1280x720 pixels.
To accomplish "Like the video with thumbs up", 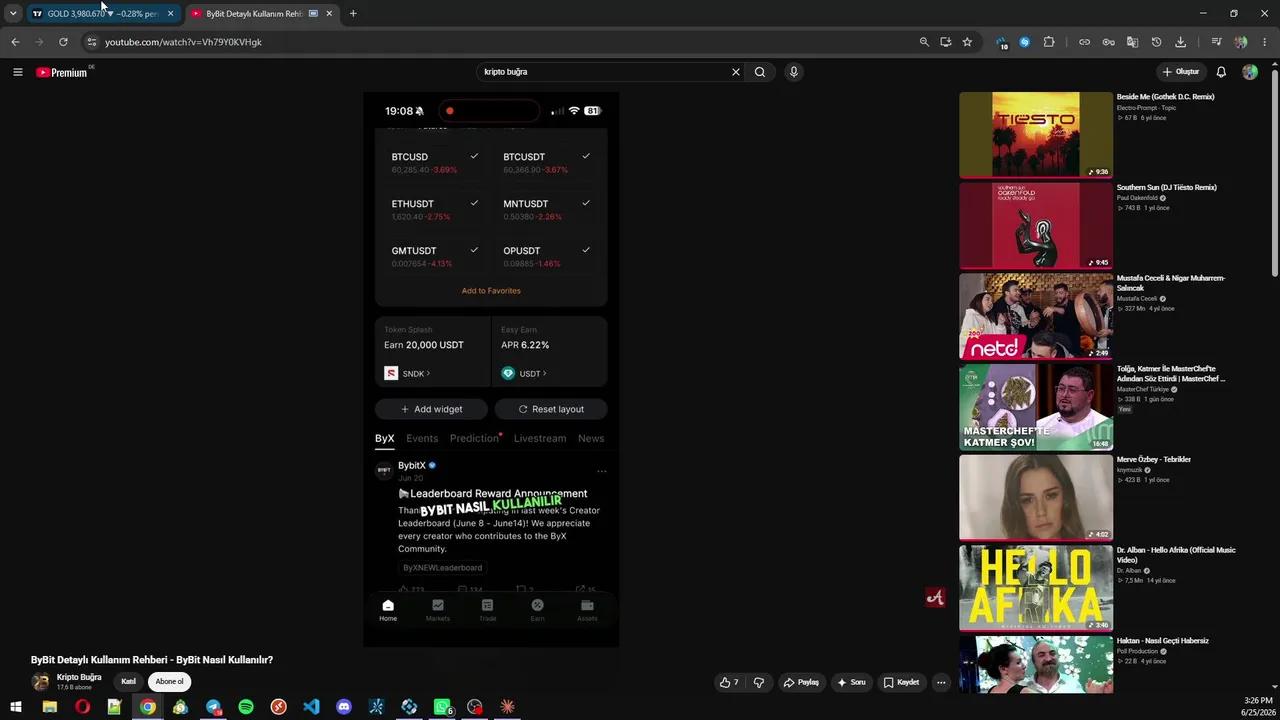I will [729, 682].
